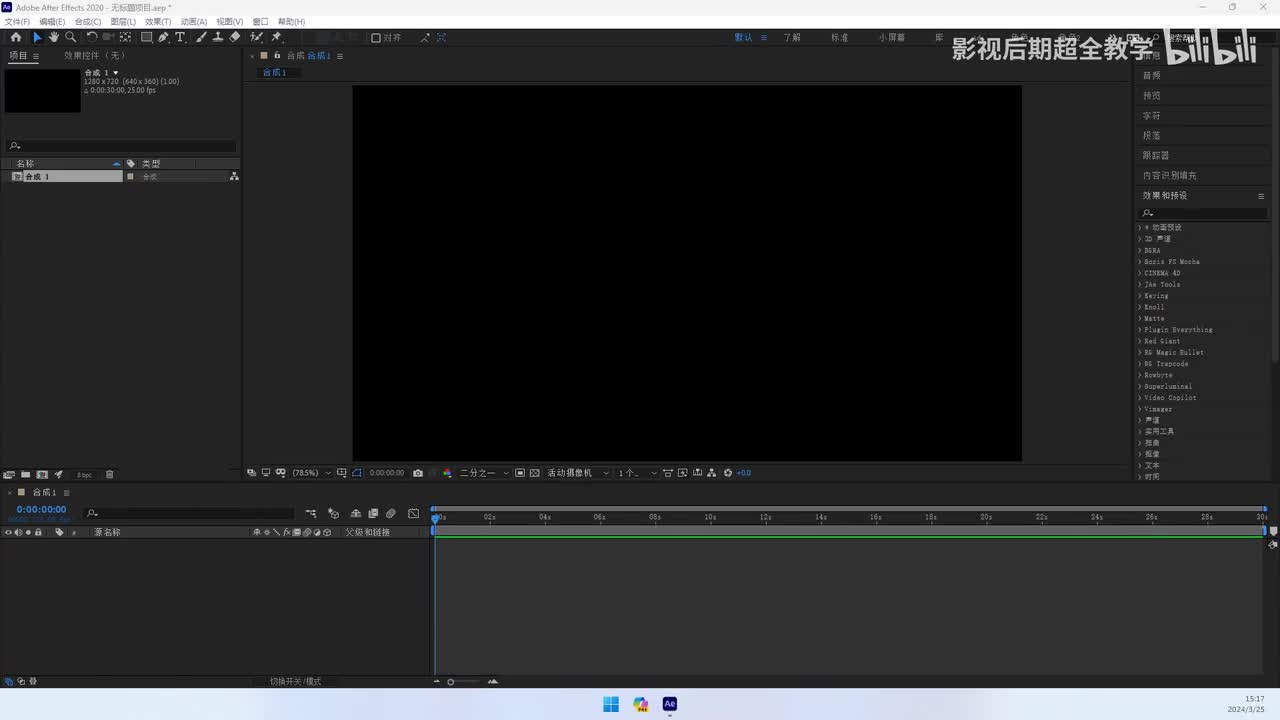Switch to the 标准 workspace
1280x720 pixels.
840,38
